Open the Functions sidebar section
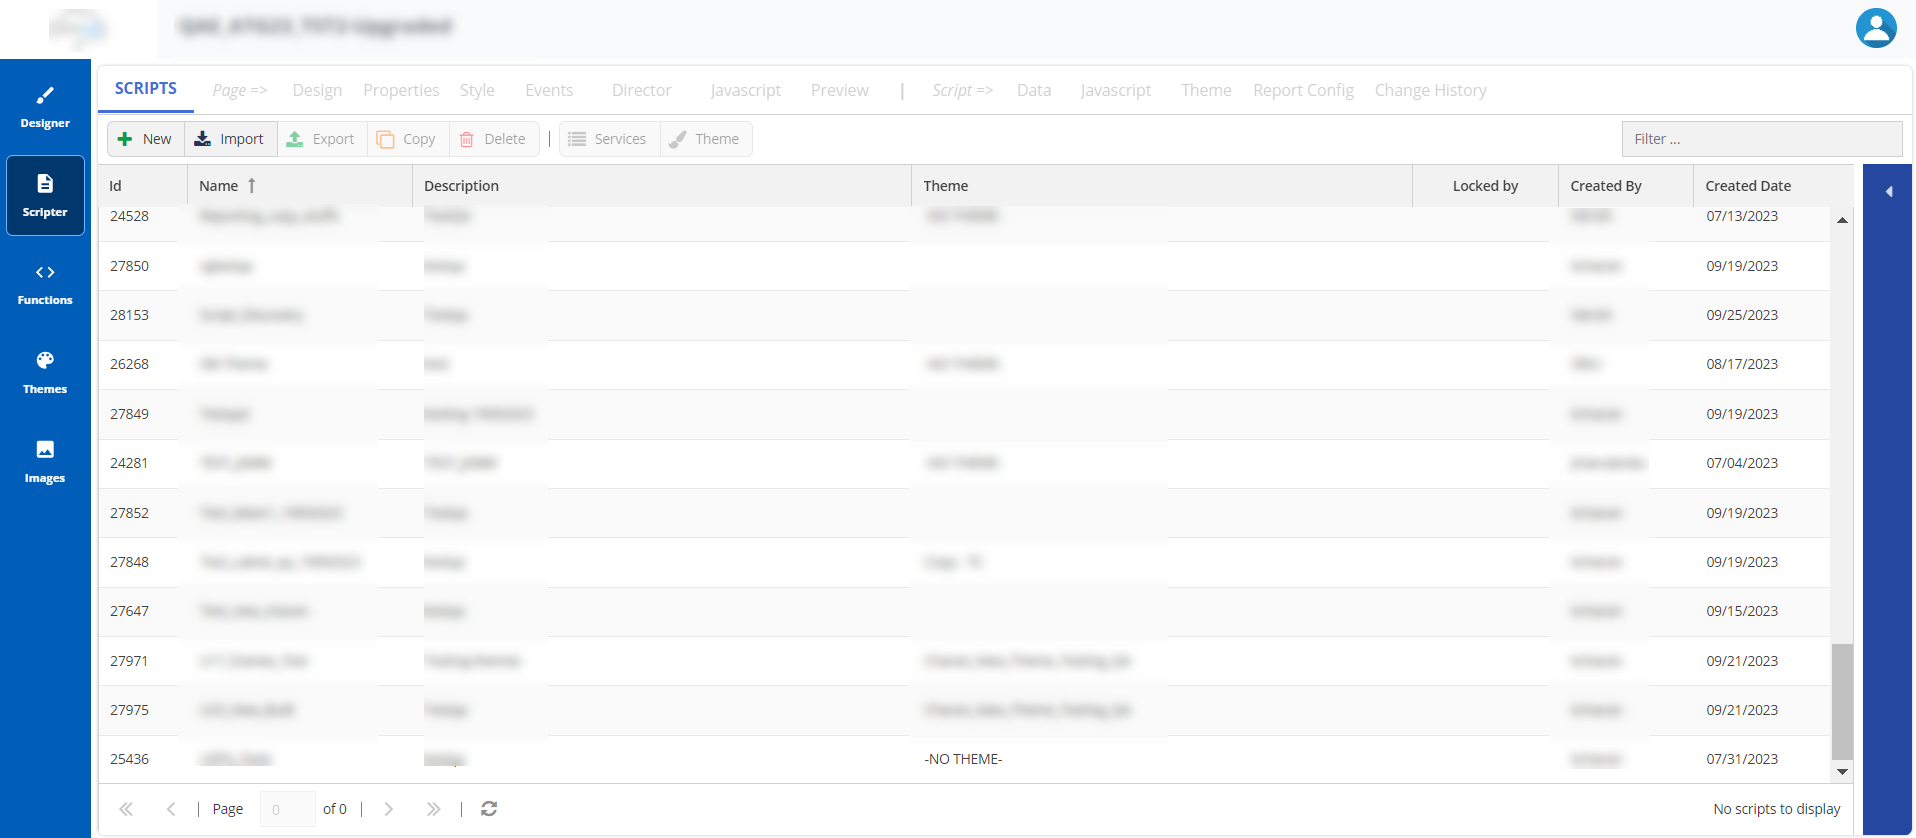Viewport: 1916px width, 838px height. tap(45, 285)
